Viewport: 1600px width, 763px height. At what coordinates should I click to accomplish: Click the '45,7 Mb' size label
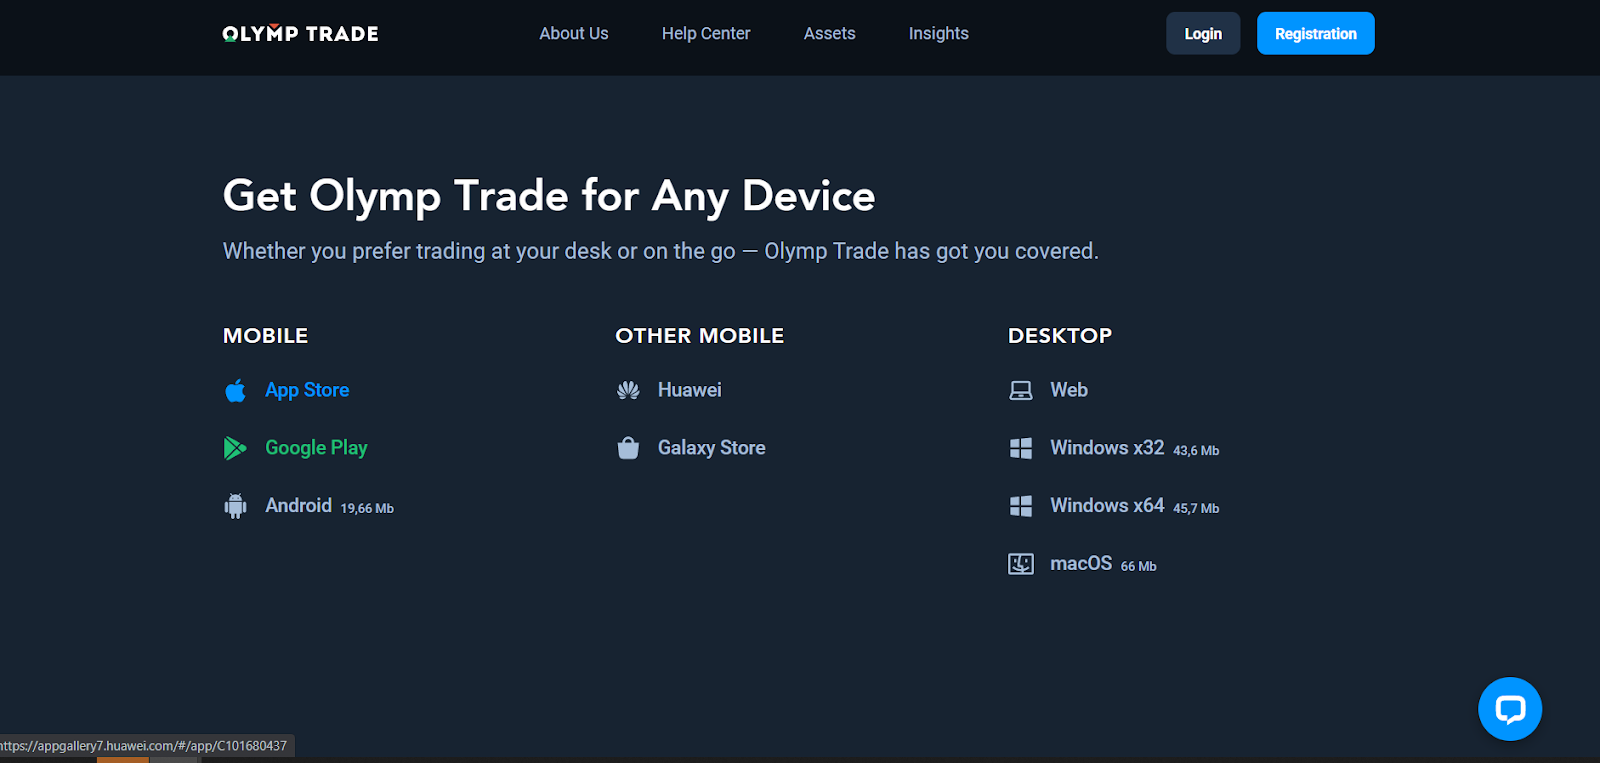tap(1196, 509)
